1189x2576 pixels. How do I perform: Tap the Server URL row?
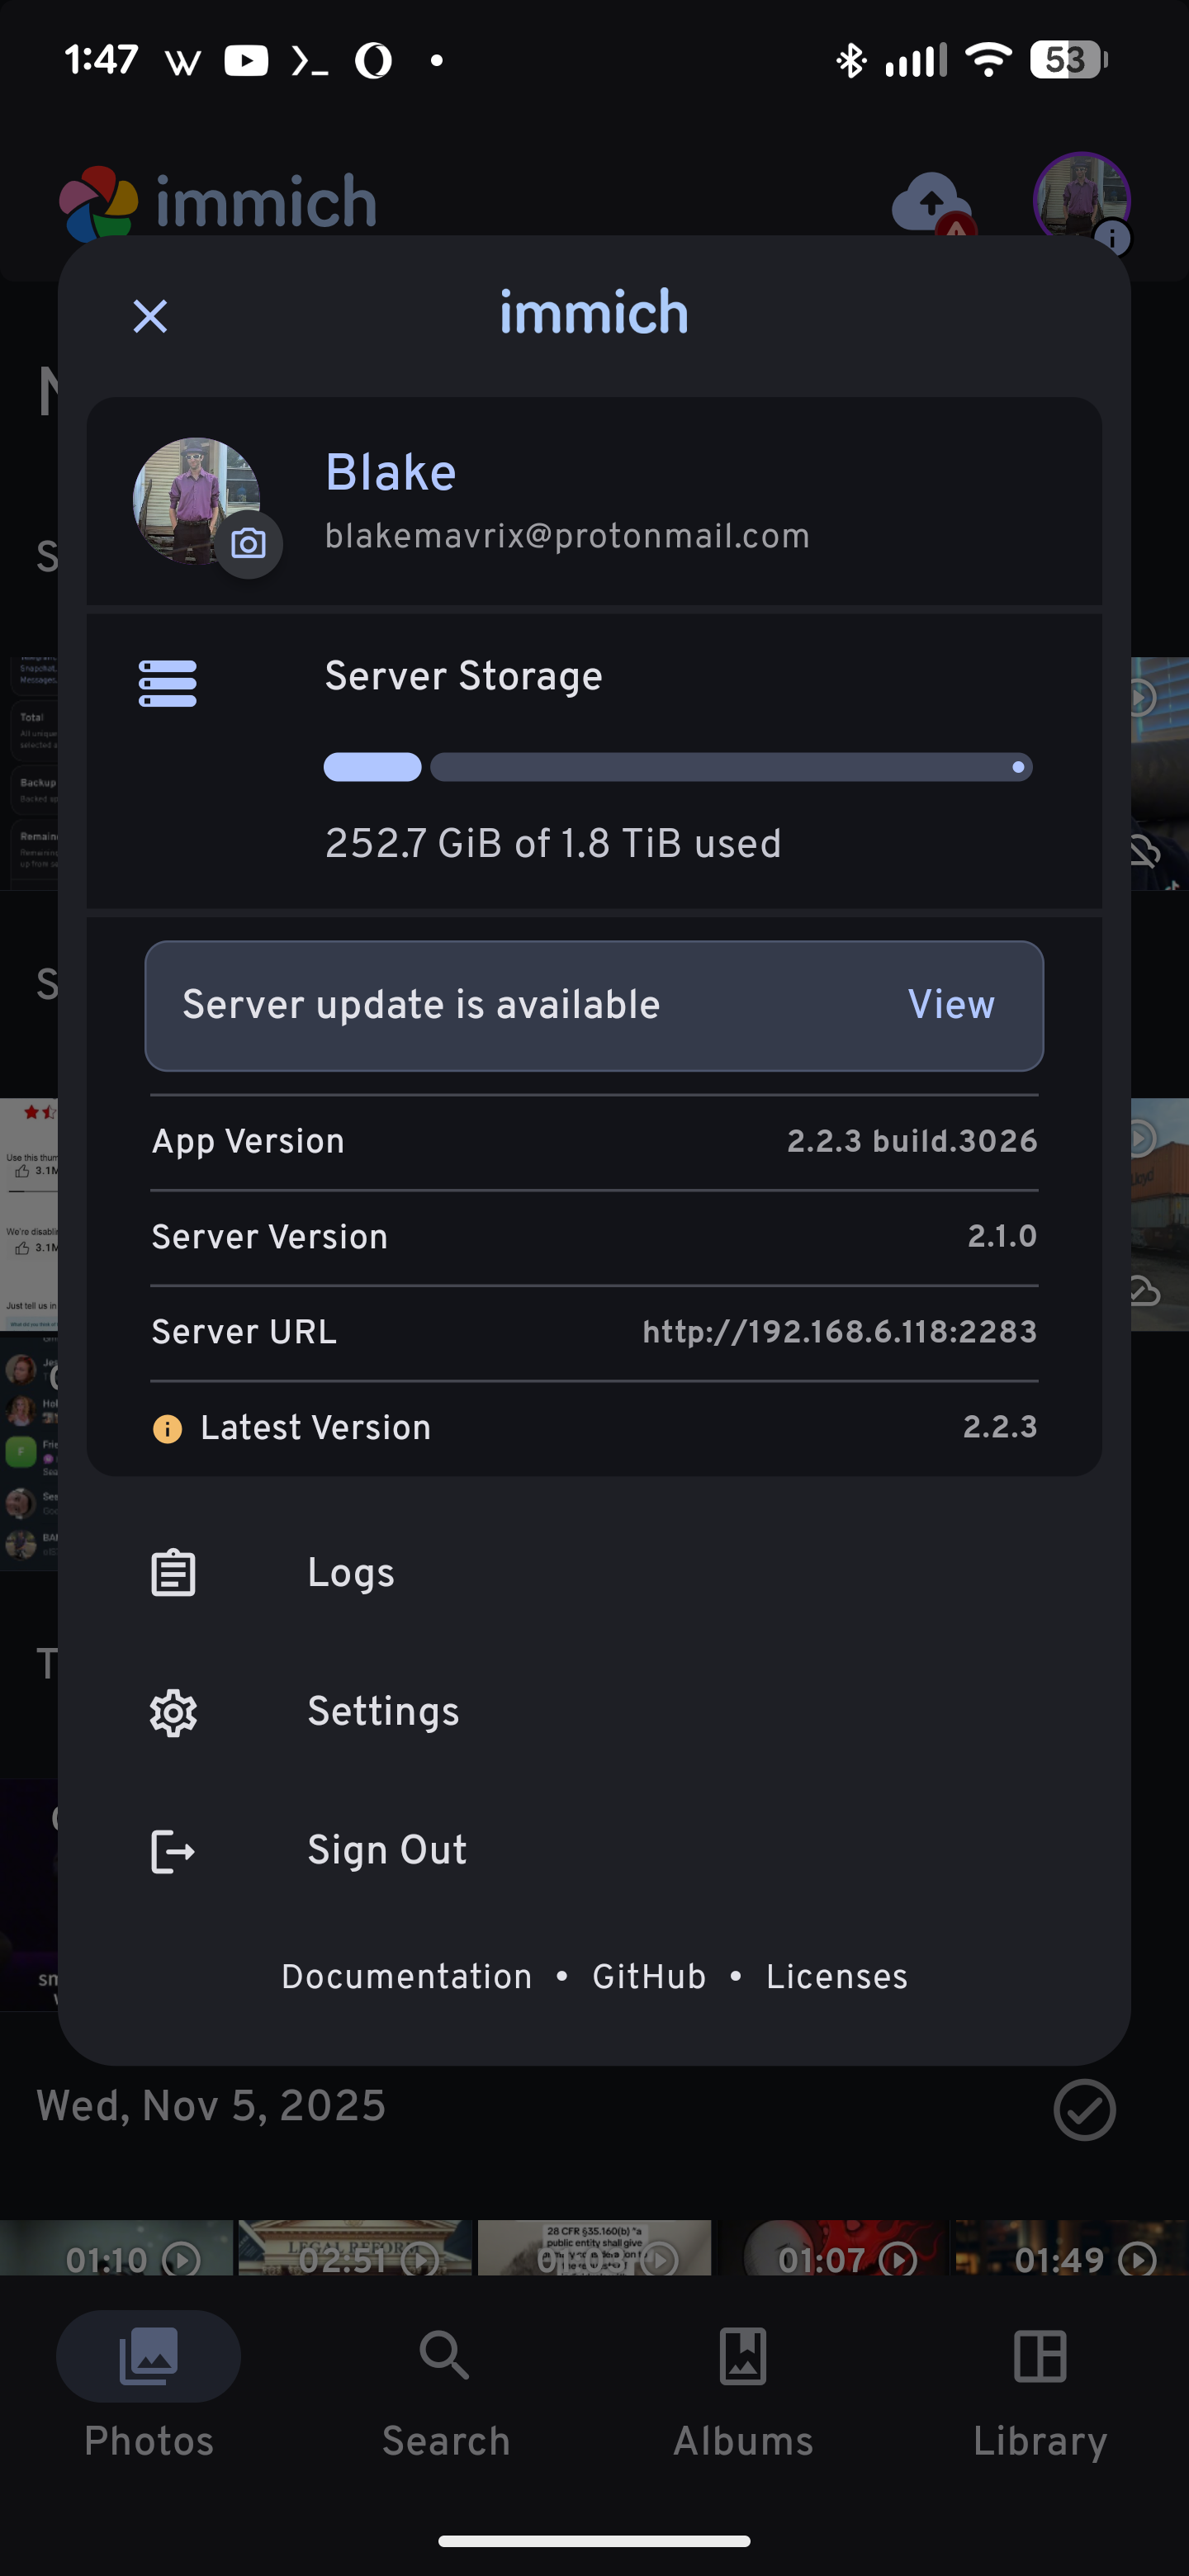pos(594,1333)
